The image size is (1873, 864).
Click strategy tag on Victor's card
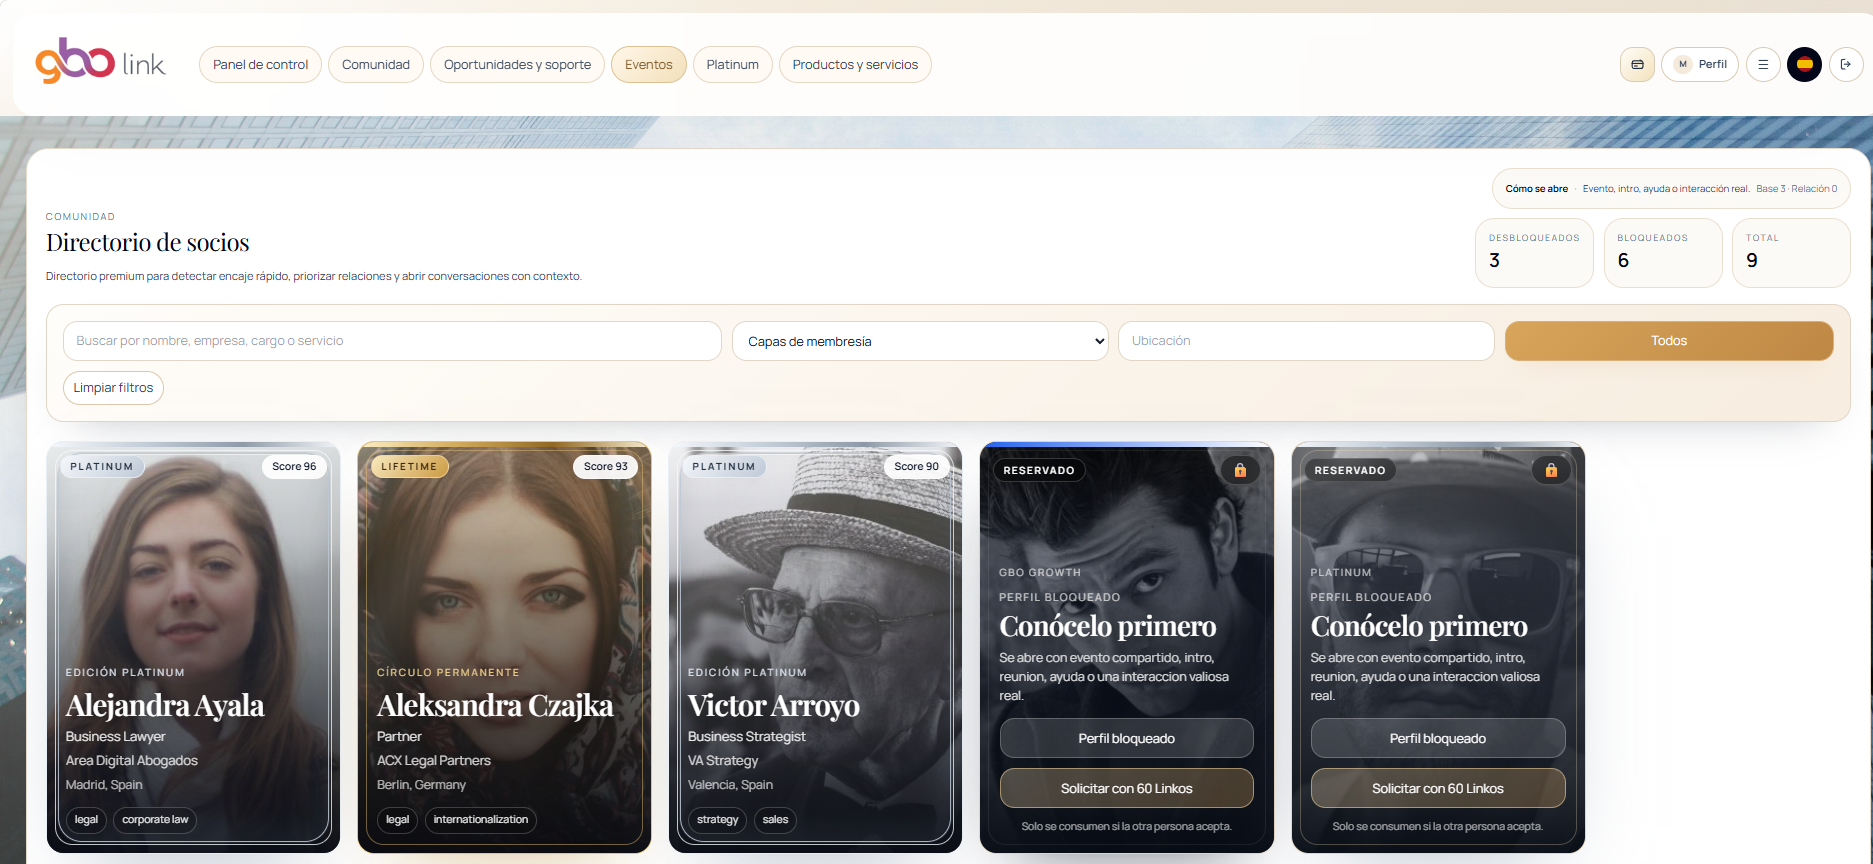click(x=718, y=820)
